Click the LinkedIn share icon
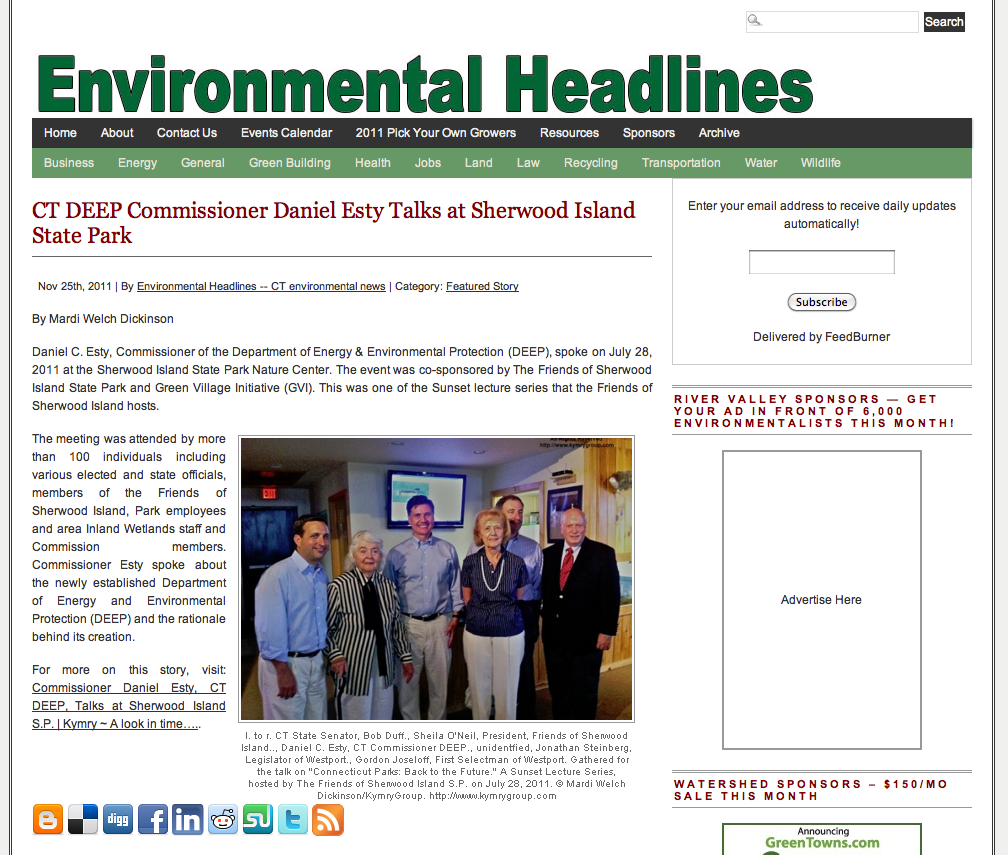 (188, 820)
